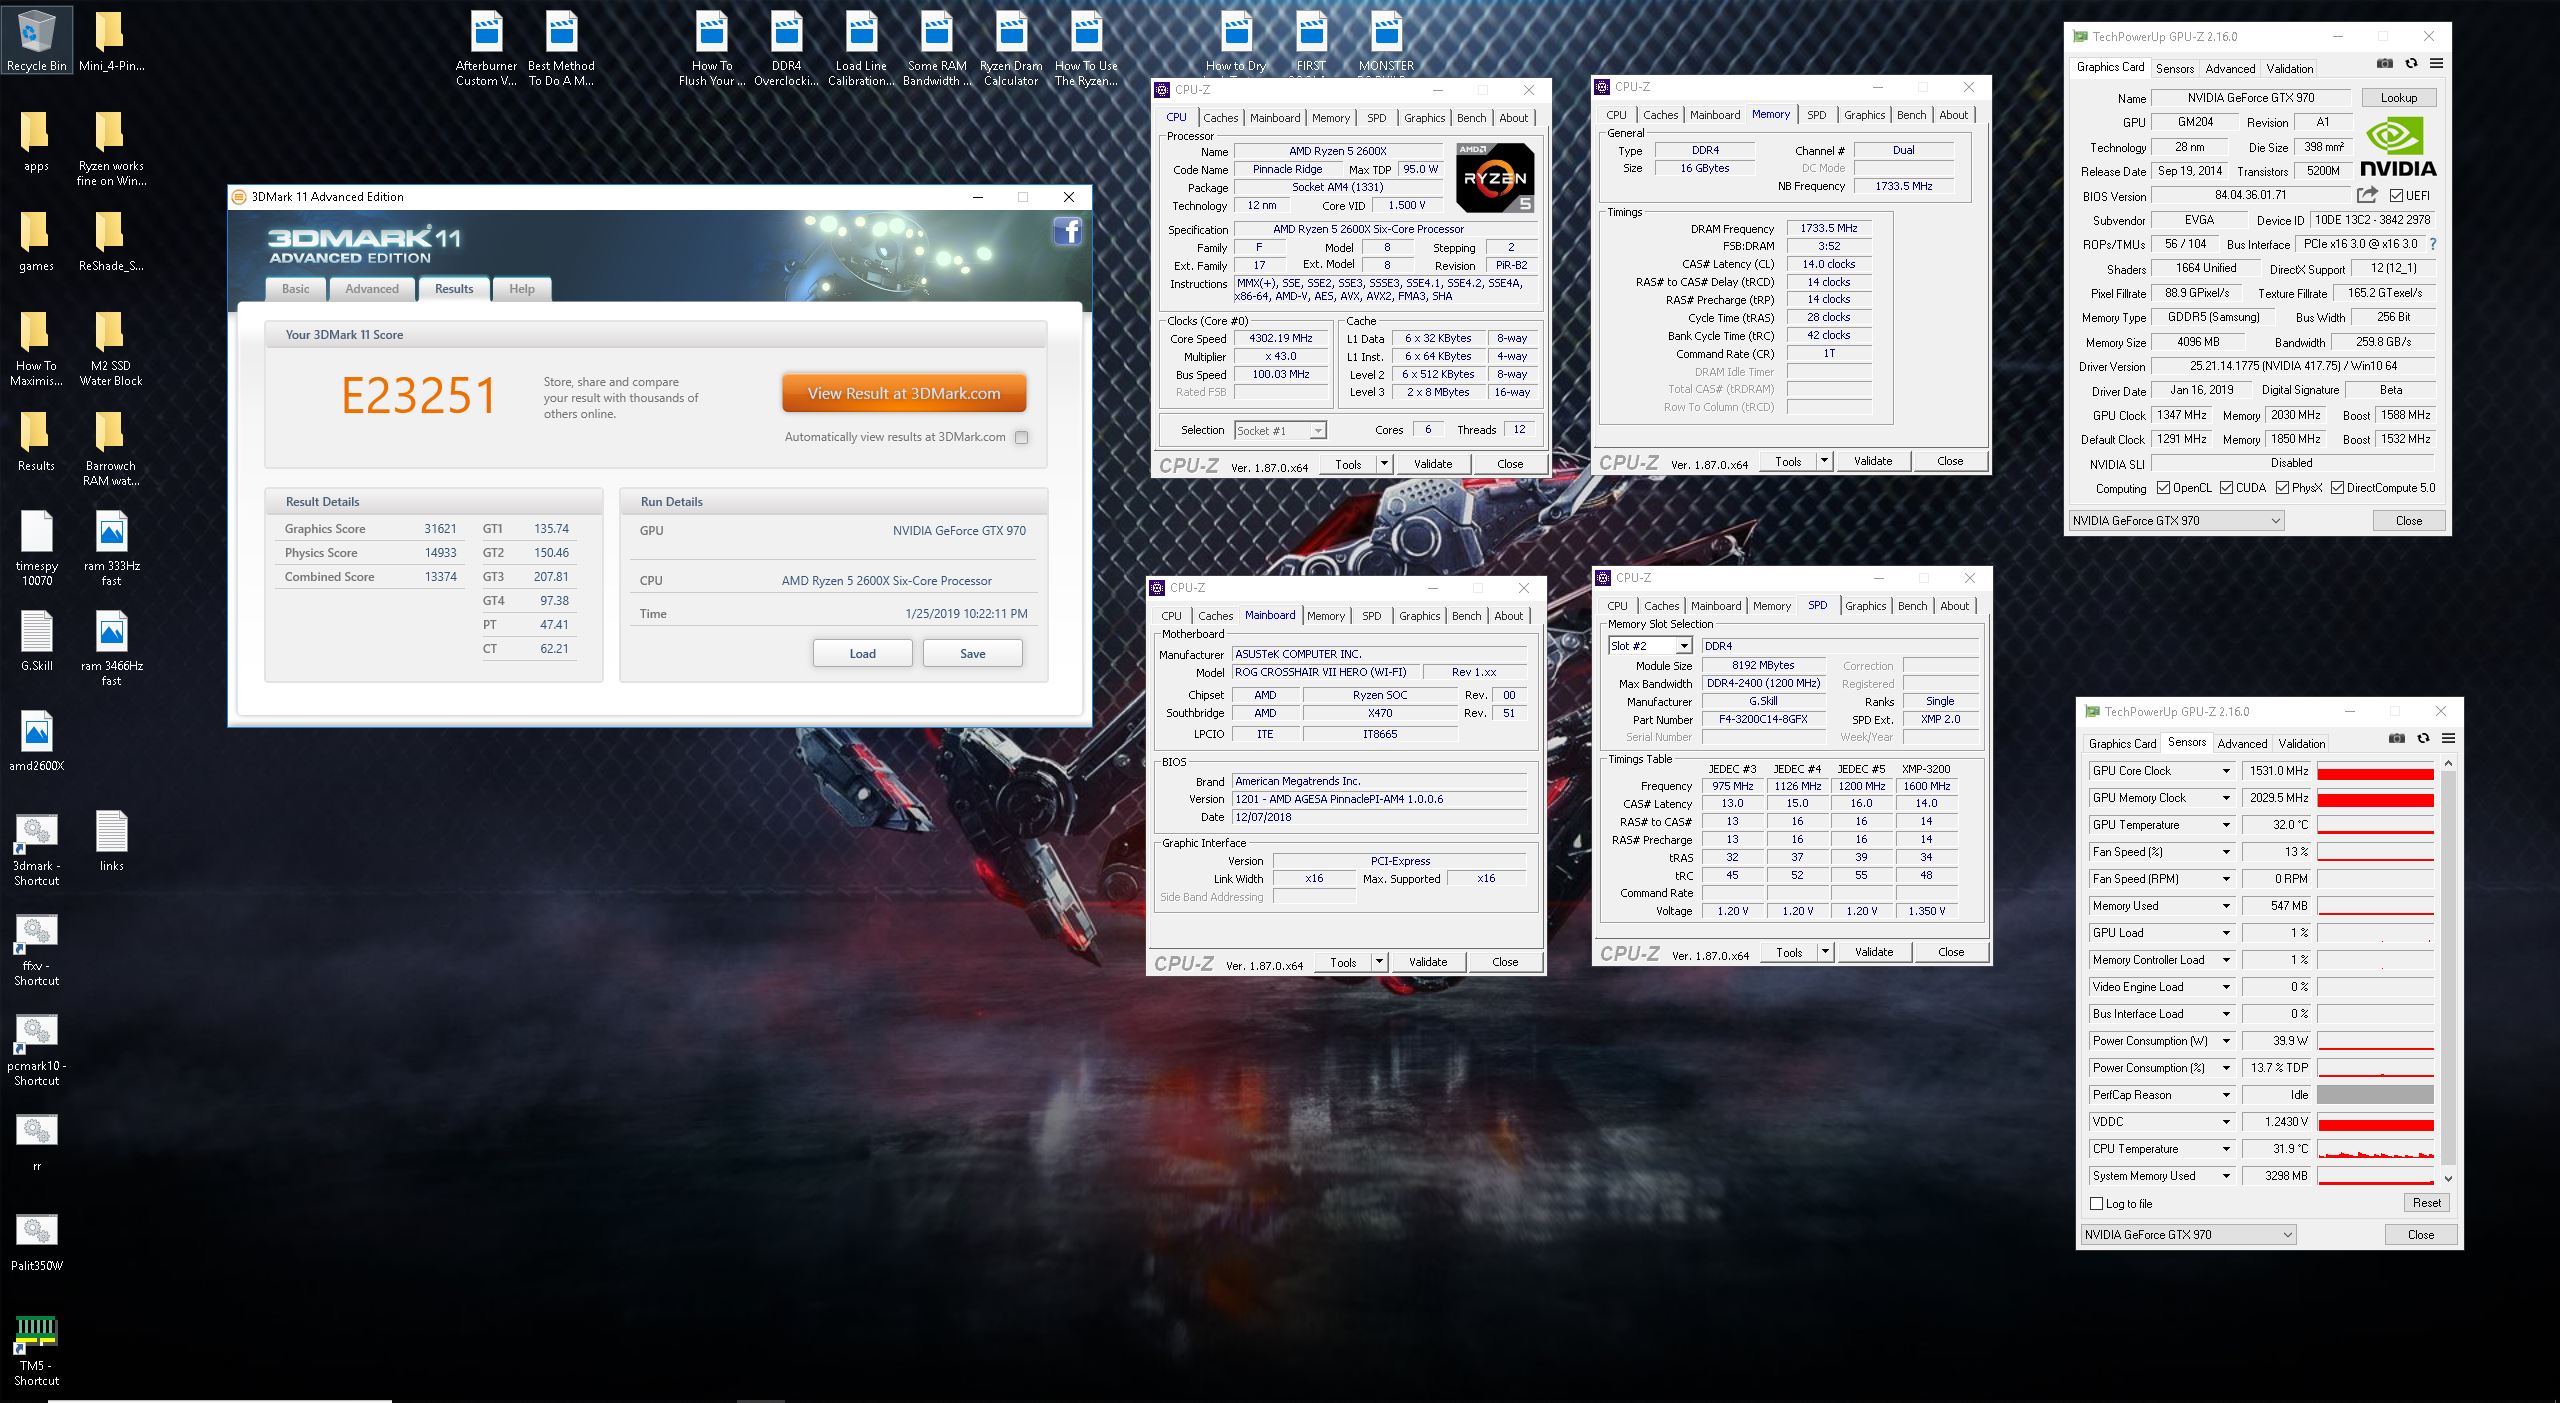Switch to the Basic tab in 3DMark 11

[296, 289]
